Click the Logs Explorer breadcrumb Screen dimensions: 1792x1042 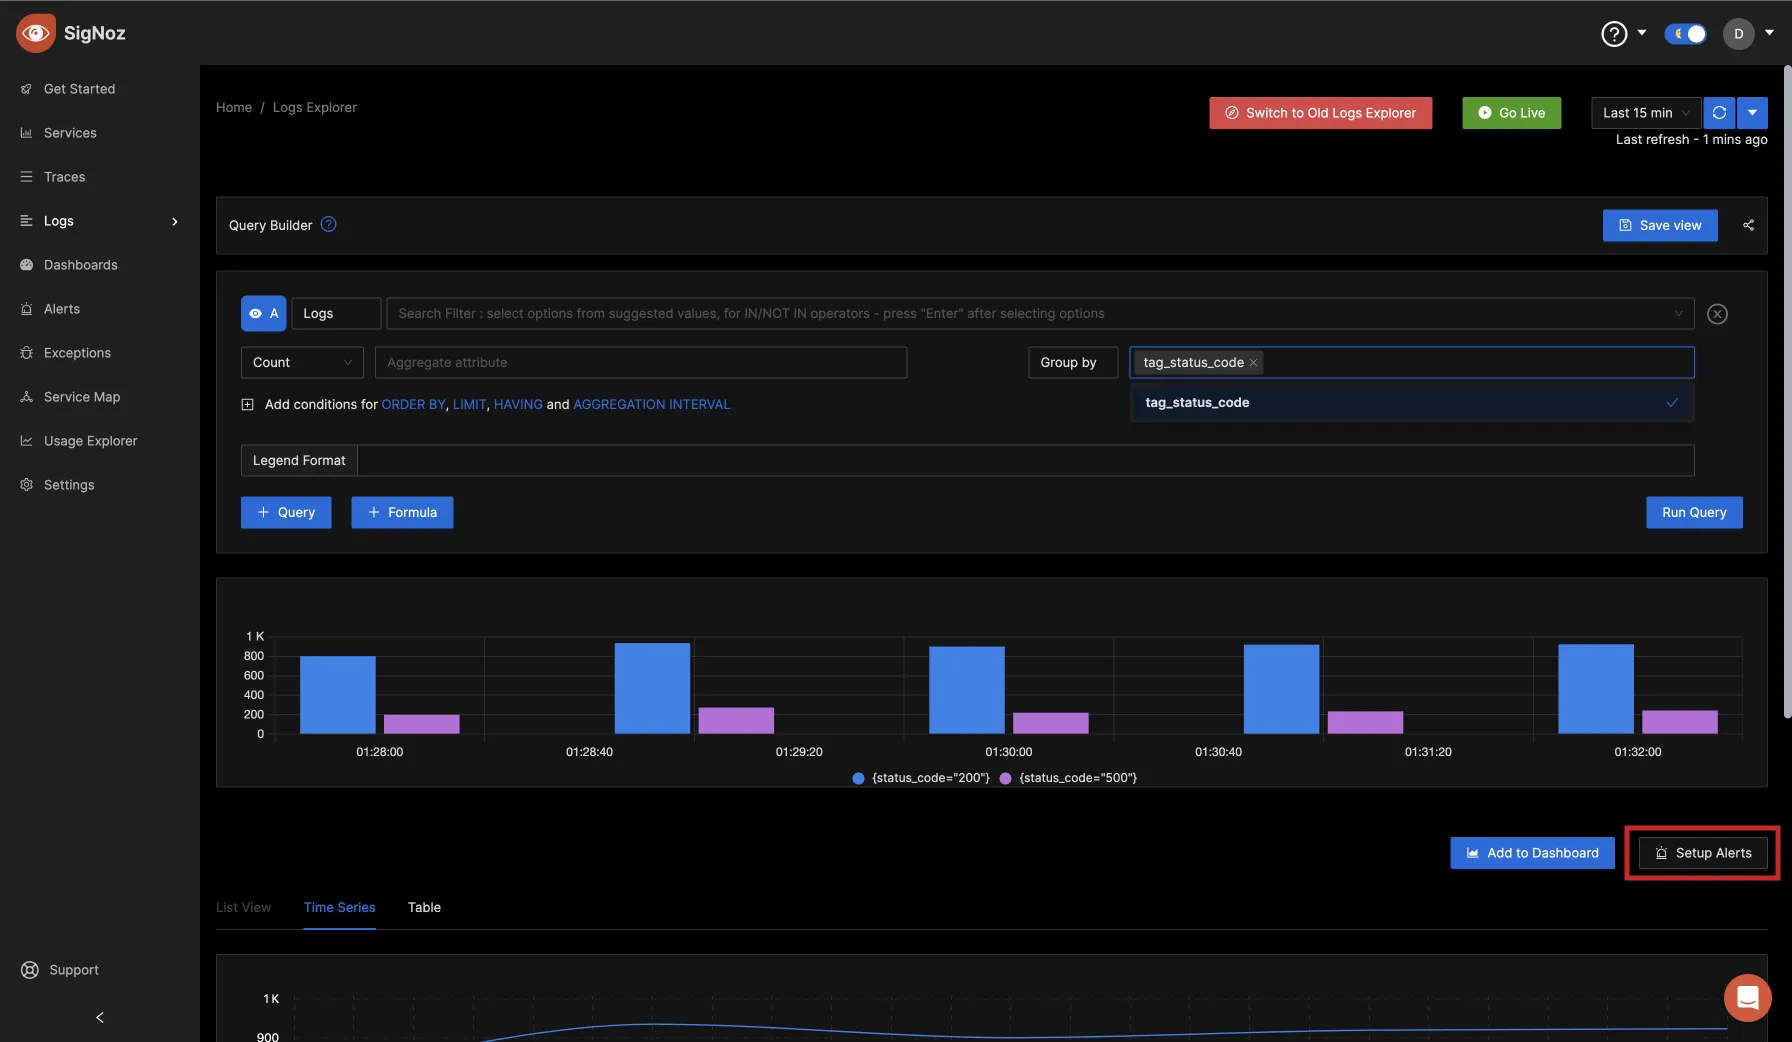(x=314, y=107)
